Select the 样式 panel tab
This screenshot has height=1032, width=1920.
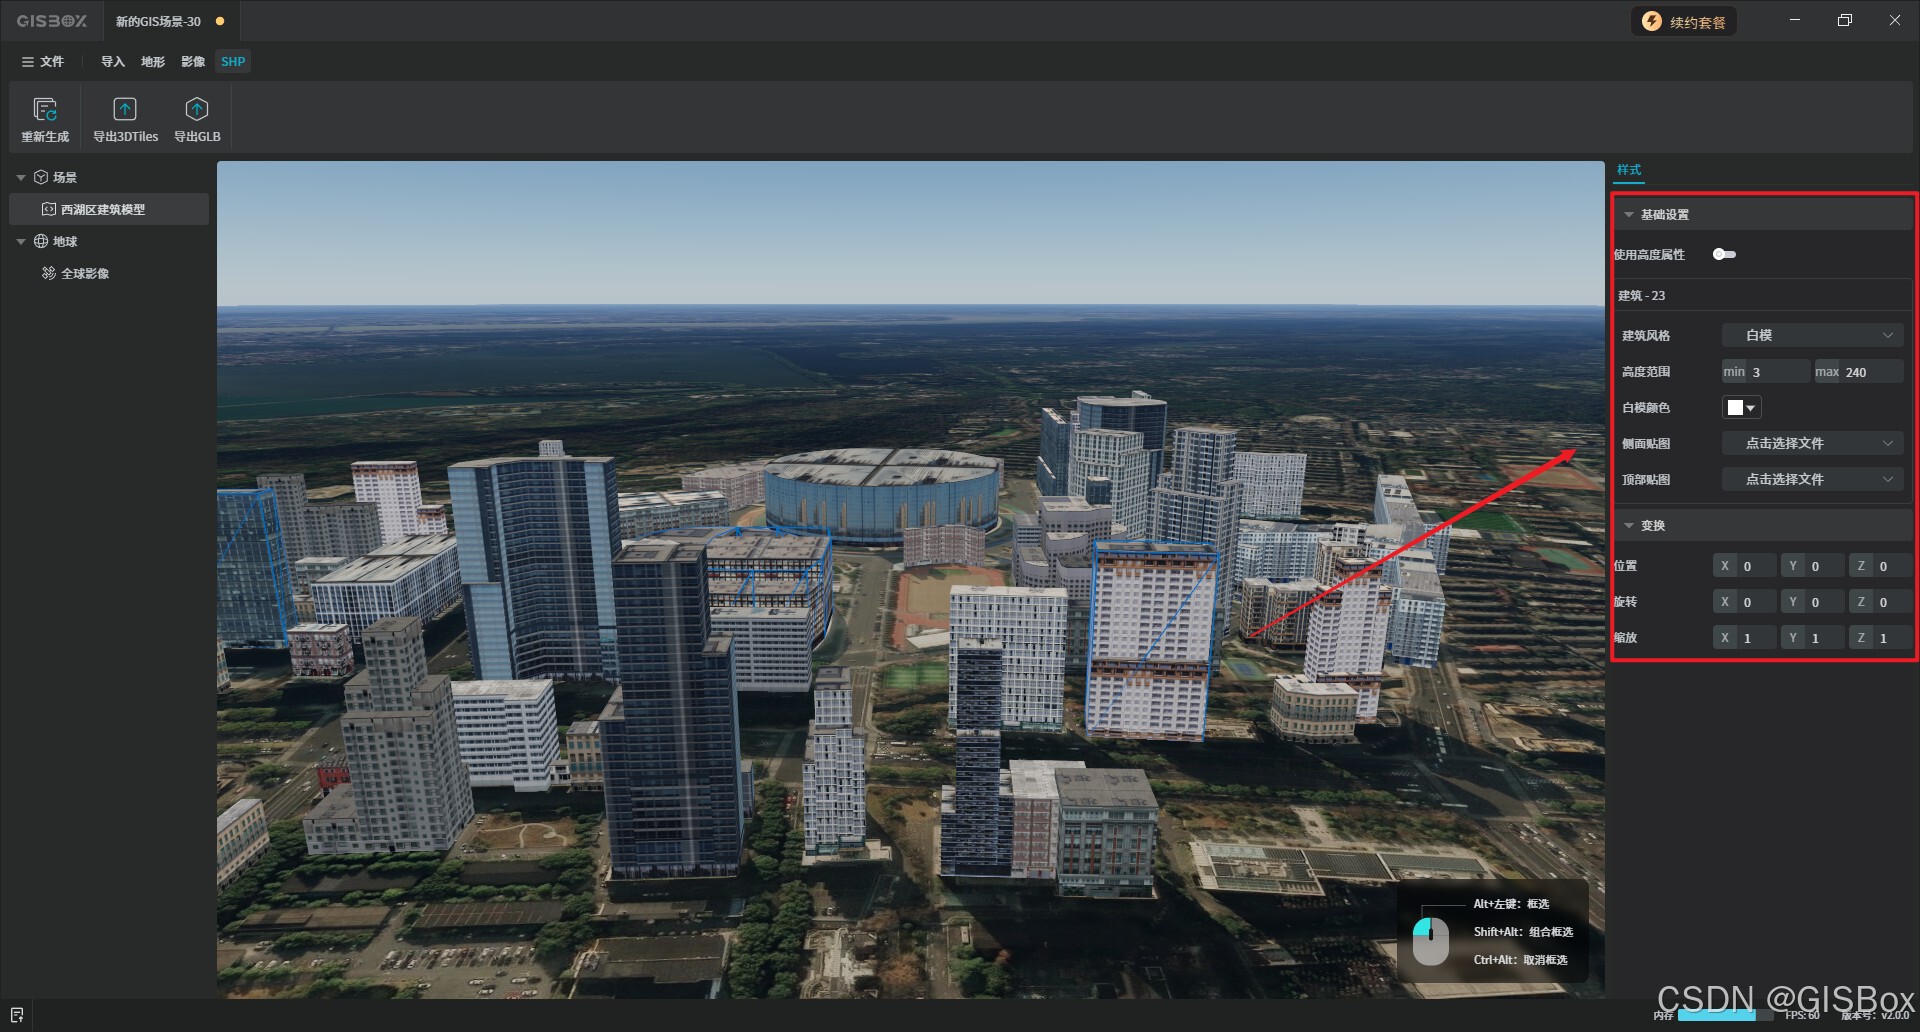pyautogui.click(x=1629, y=170)
